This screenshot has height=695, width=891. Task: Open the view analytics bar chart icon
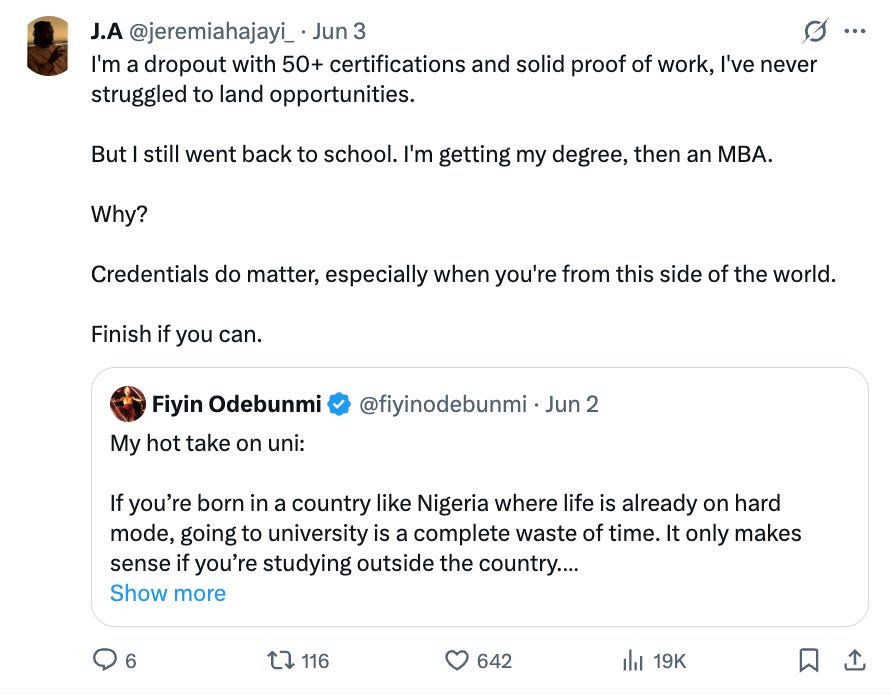(632, 660)
